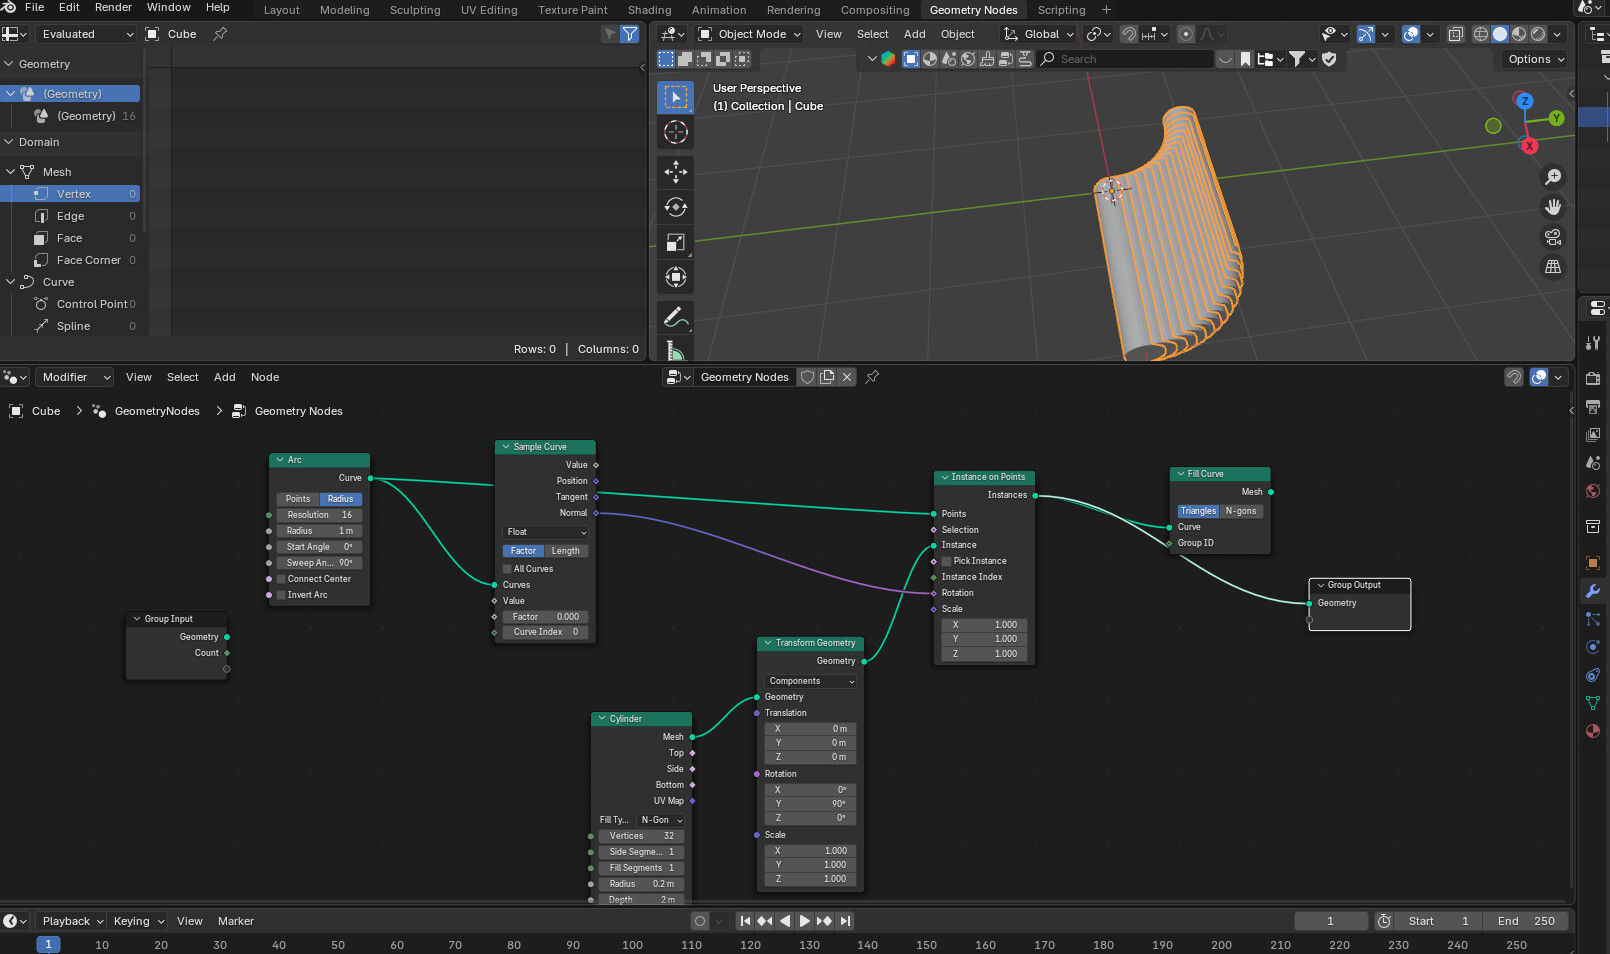Click the Factor slider in Sample Curve
The width and height of the screenshot is (1610, 954).
coord(546,617)
